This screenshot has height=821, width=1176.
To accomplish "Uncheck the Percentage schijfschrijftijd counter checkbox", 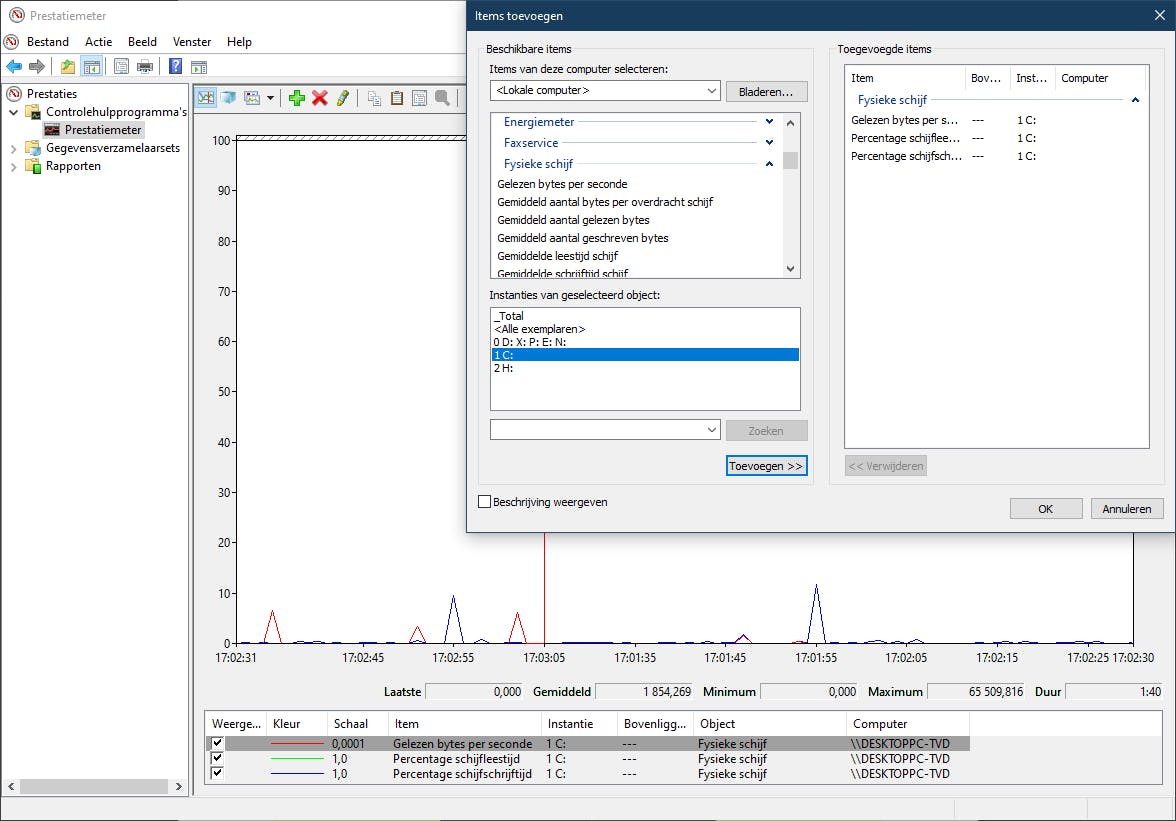I will click(217, 774).
